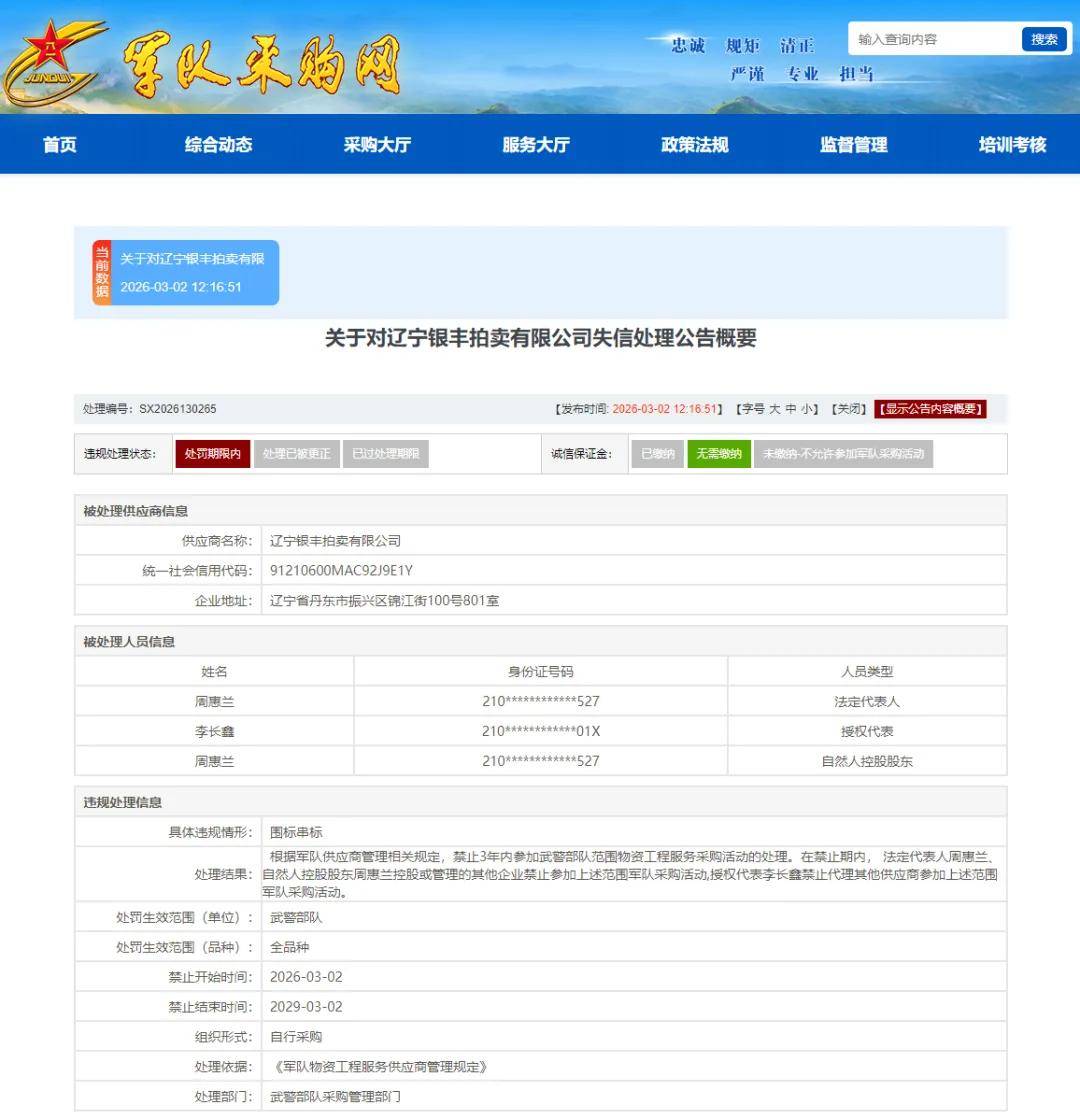
Task: Go to the 首页 nav item
Action: pos(60,145)
